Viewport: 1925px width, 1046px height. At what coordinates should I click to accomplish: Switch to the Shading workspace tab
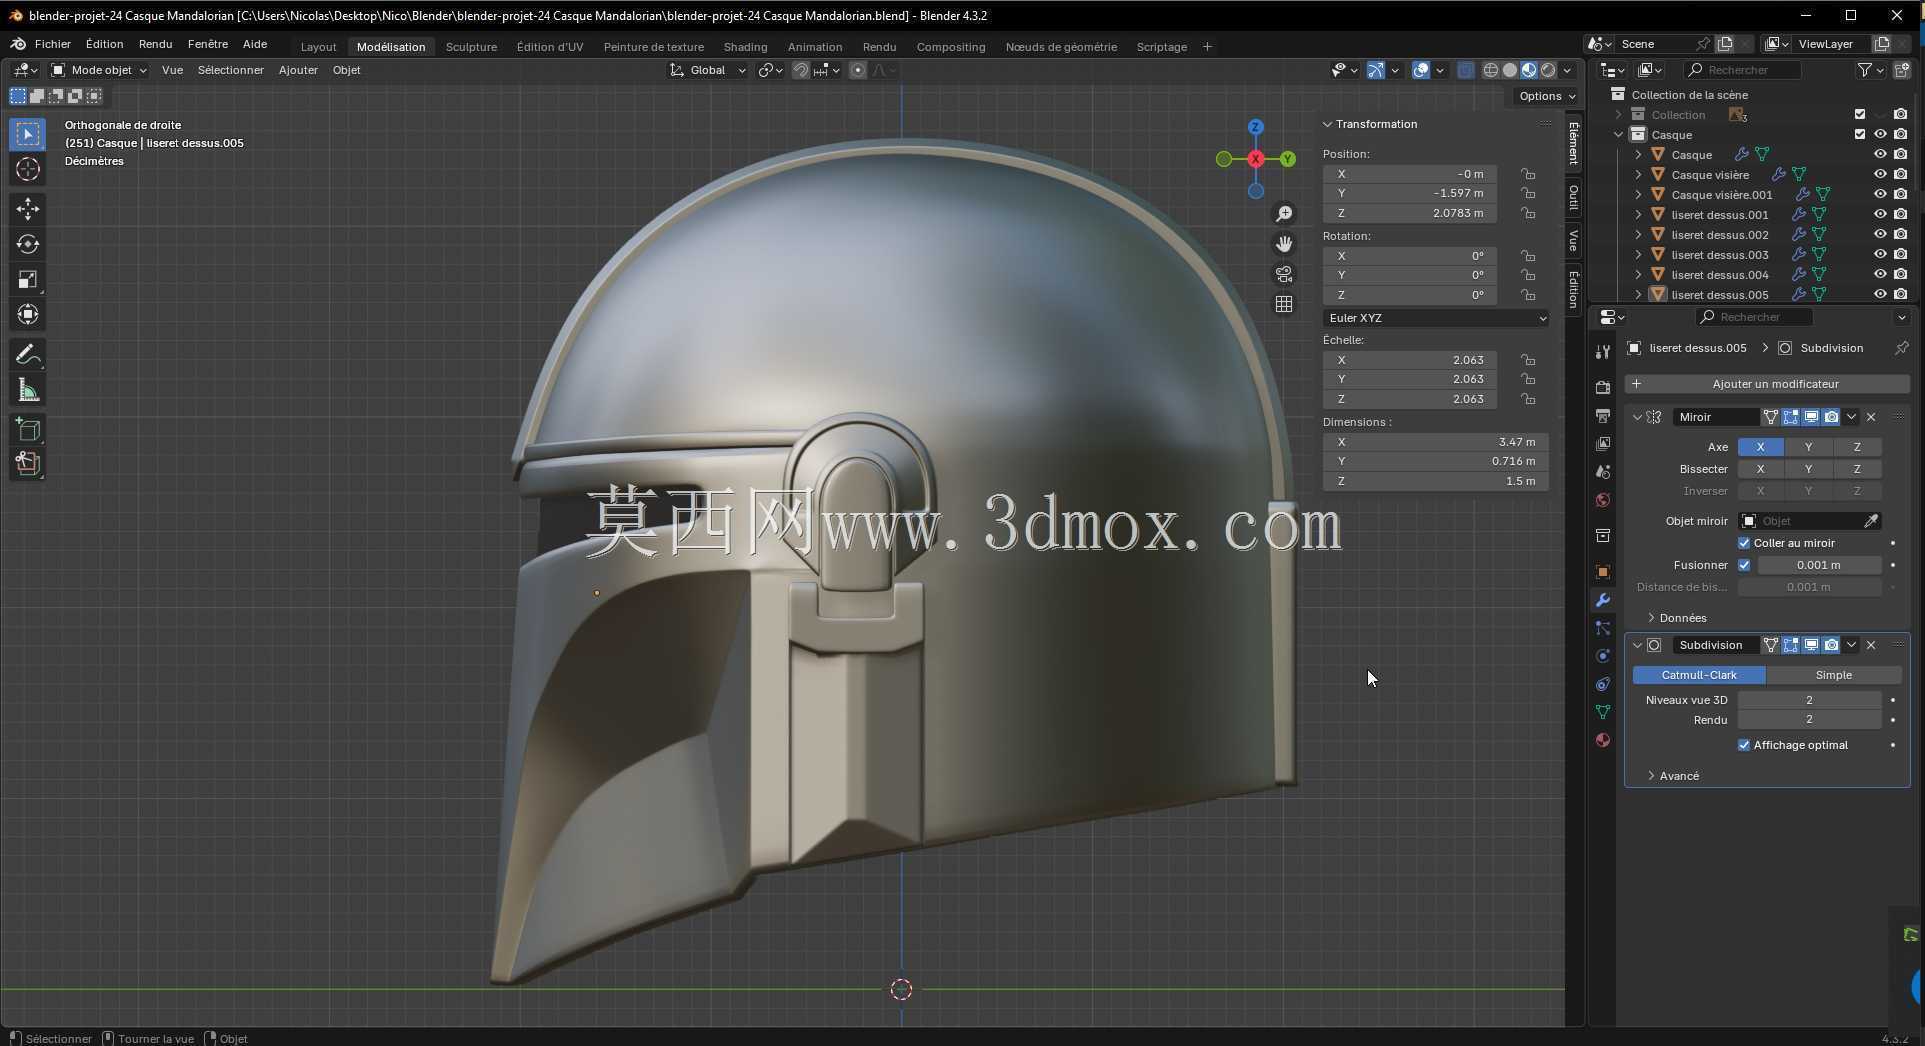[745, 47]
